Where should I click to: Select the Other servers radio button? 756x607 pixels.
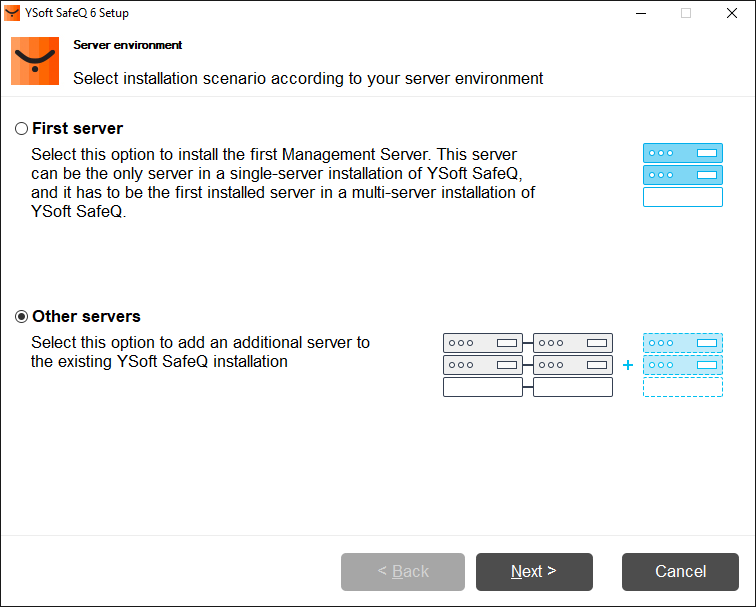(21, 317)
